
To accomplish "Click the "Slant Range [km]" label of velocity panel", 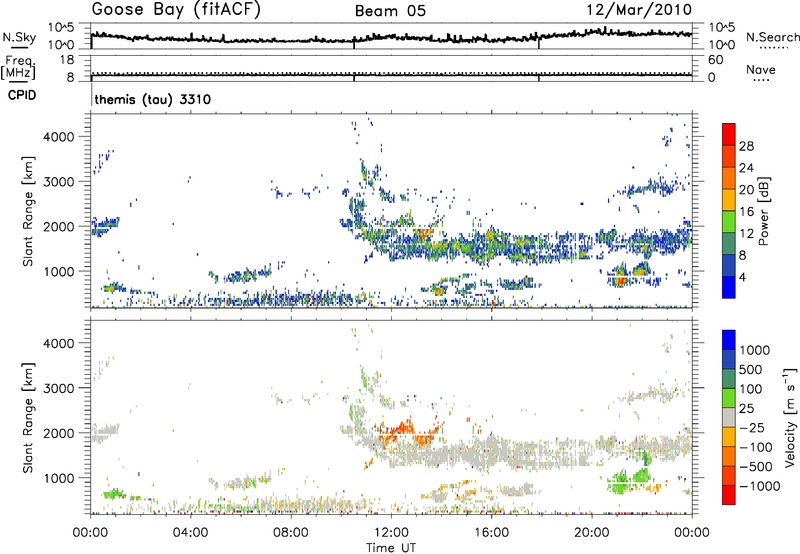I will 28,417.
